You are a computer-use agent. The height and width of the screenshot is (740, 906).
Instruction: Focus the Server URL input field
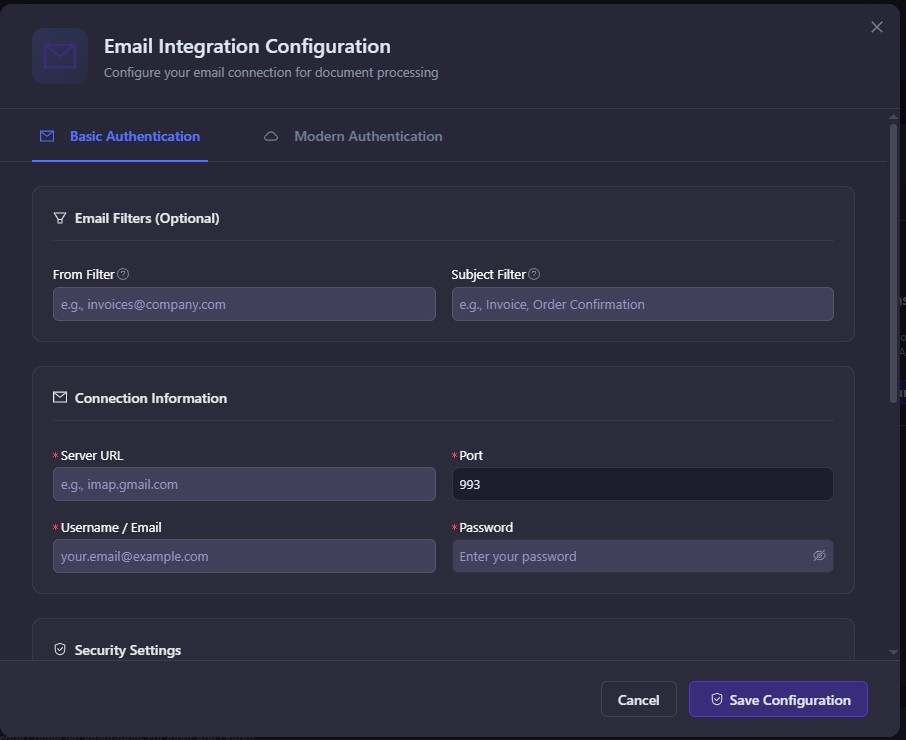pos(244,484)
